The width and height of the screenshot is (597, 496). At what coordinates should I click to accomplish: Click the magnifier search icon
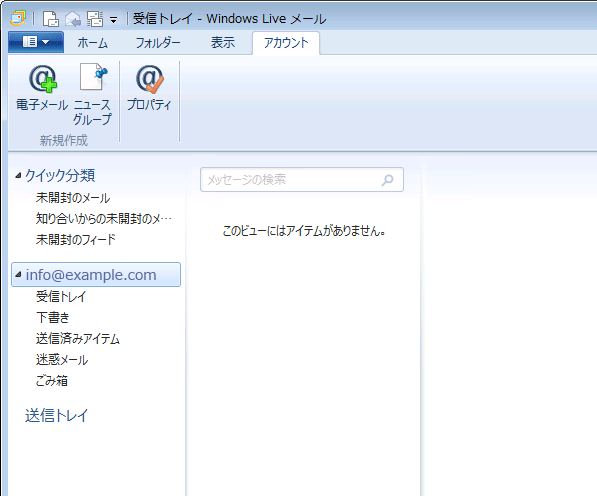[x=387, y=180]
